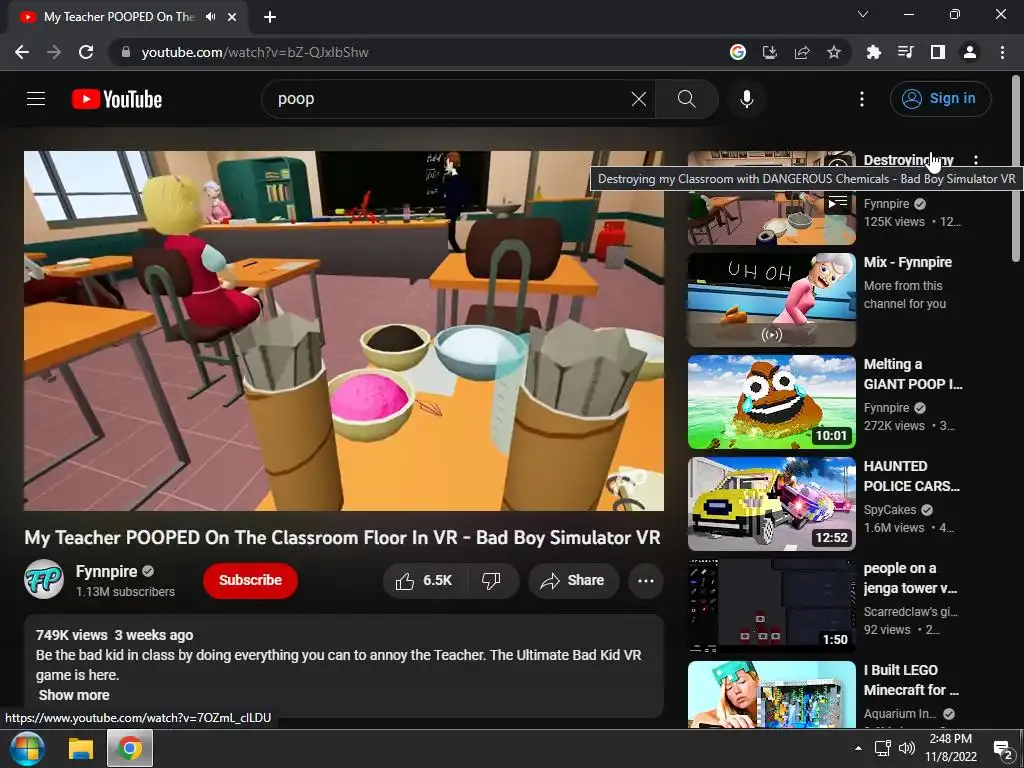Click the Mix Fynnpire UH OH thumbnail
1024x768 pixels.
click(x=771, y=300)
